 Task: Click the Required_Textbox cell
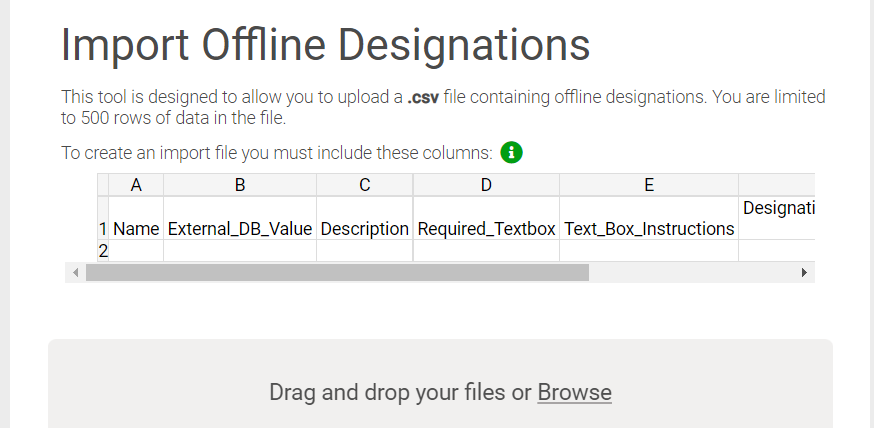click(486, 228)
